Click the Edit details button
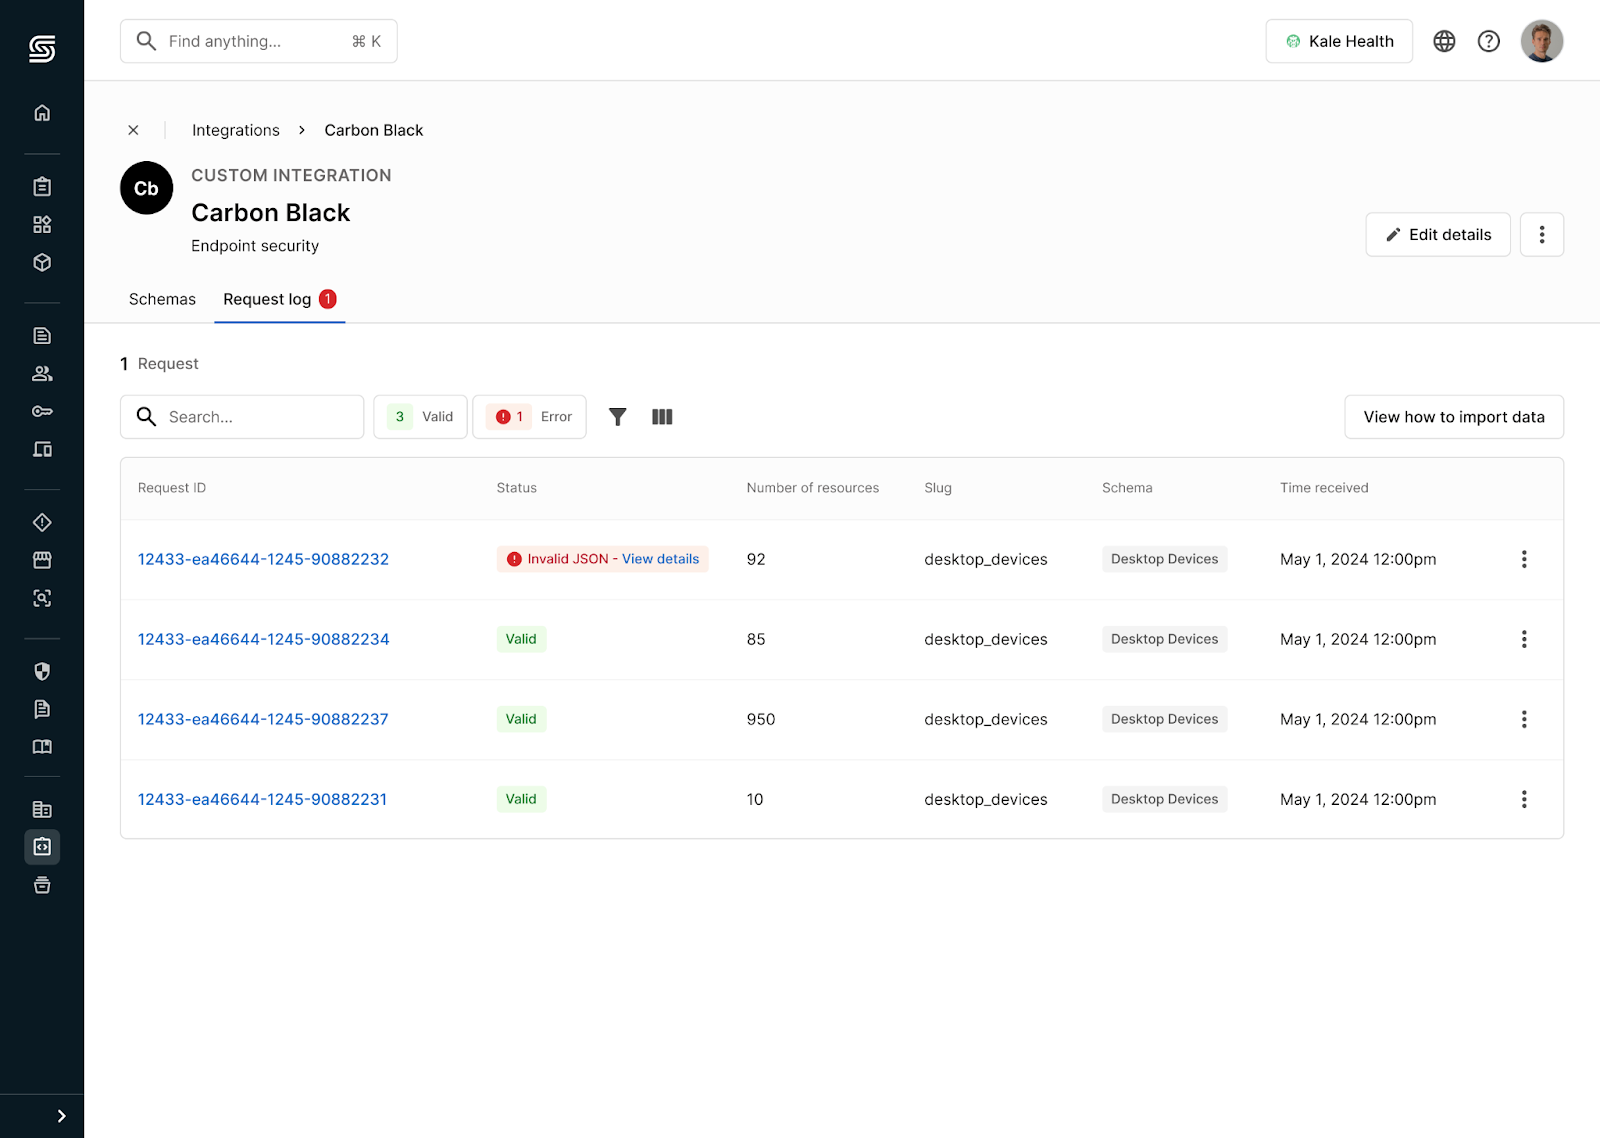Viewport: 1600px width, 1138px height. 1438,235
